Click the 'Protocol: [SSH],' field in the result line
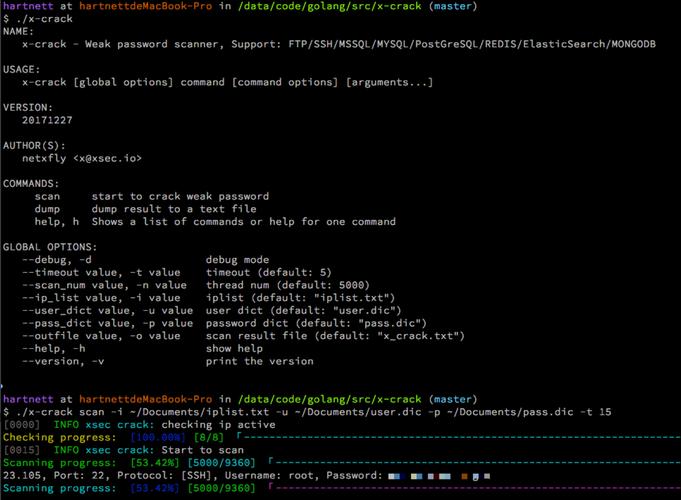681x500 pixels. coord(168,476)
